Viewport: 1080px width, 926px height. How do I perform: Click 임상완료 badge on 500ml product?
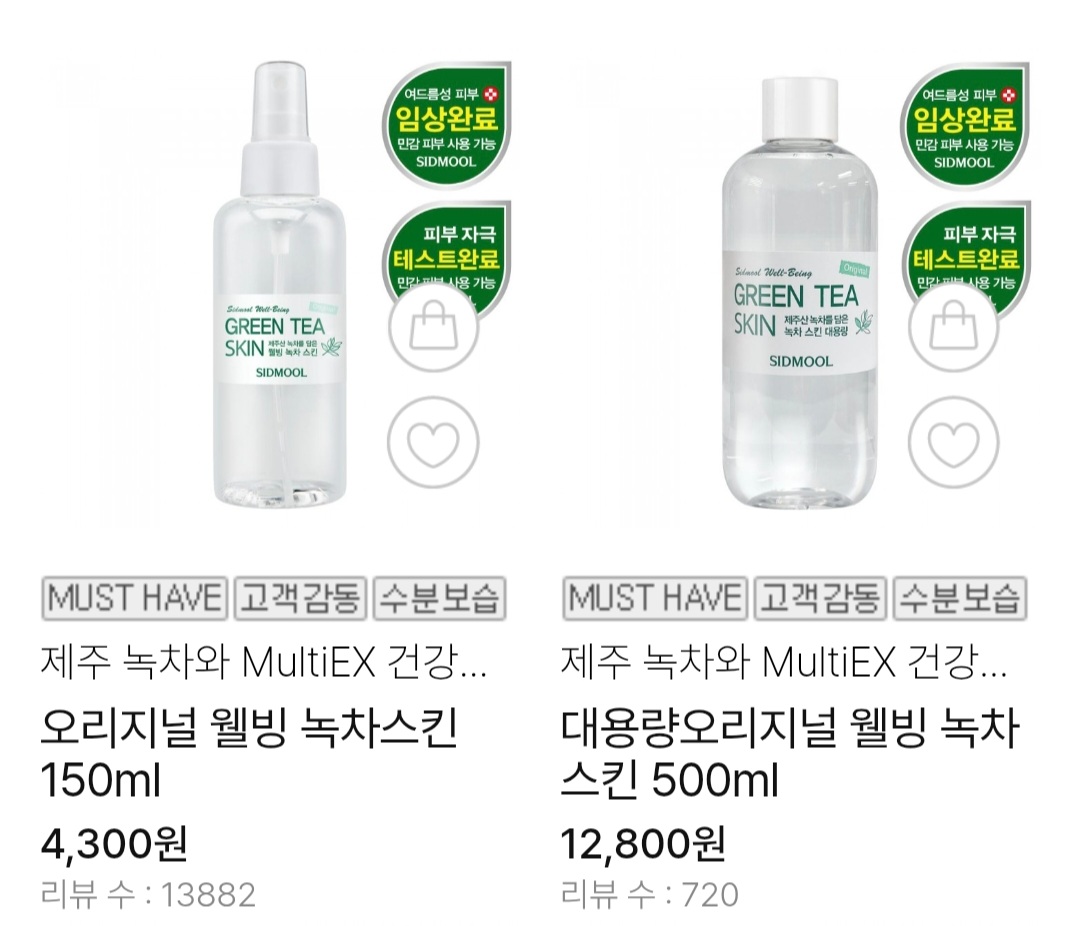[x=965, y=125]
